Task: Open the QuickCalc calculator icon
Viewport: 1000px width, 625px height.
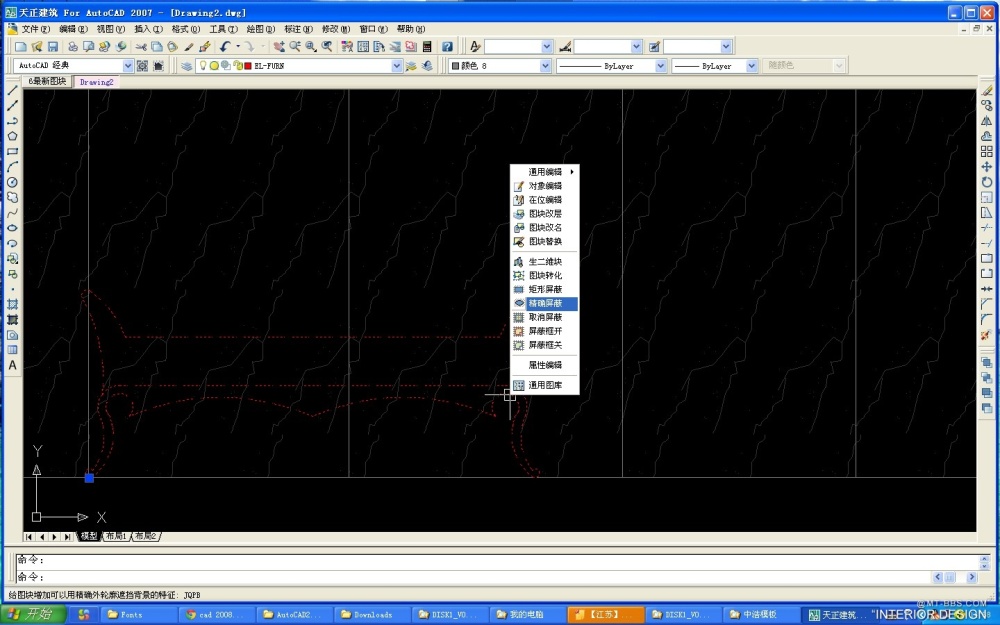Action: coord(427,47)
